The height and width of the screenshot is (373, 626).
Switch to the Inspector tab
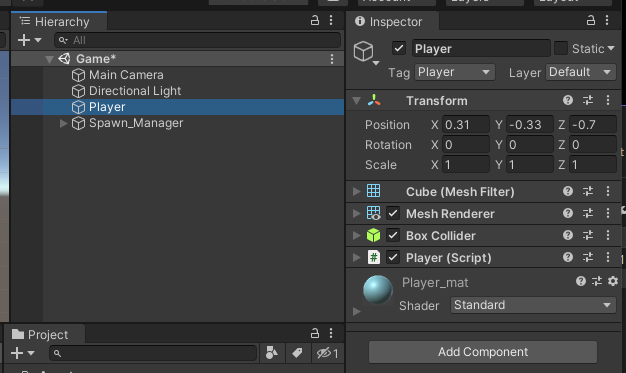tap(392, 21)
